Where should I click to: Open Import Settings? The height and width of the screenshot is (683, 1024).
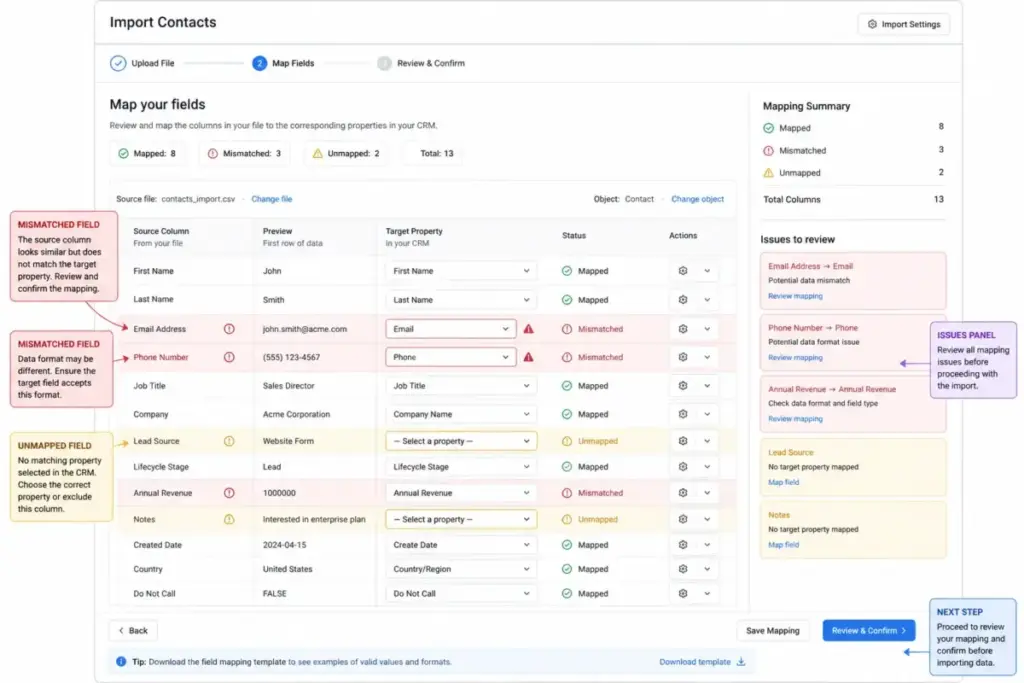click(x=904, y=24)
